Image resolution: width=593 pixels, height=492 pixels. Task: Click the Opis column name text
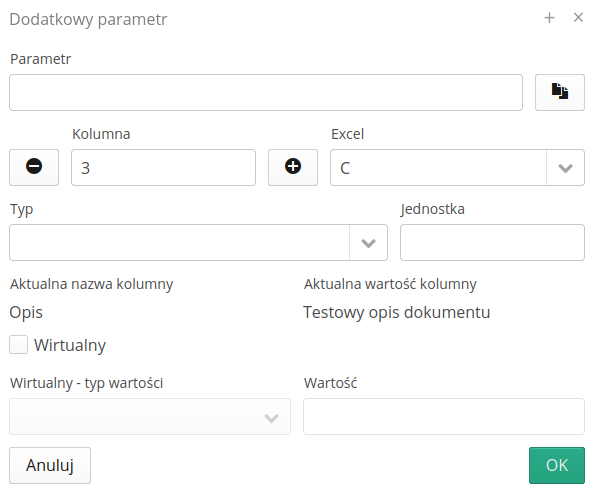tap(26, 313)
